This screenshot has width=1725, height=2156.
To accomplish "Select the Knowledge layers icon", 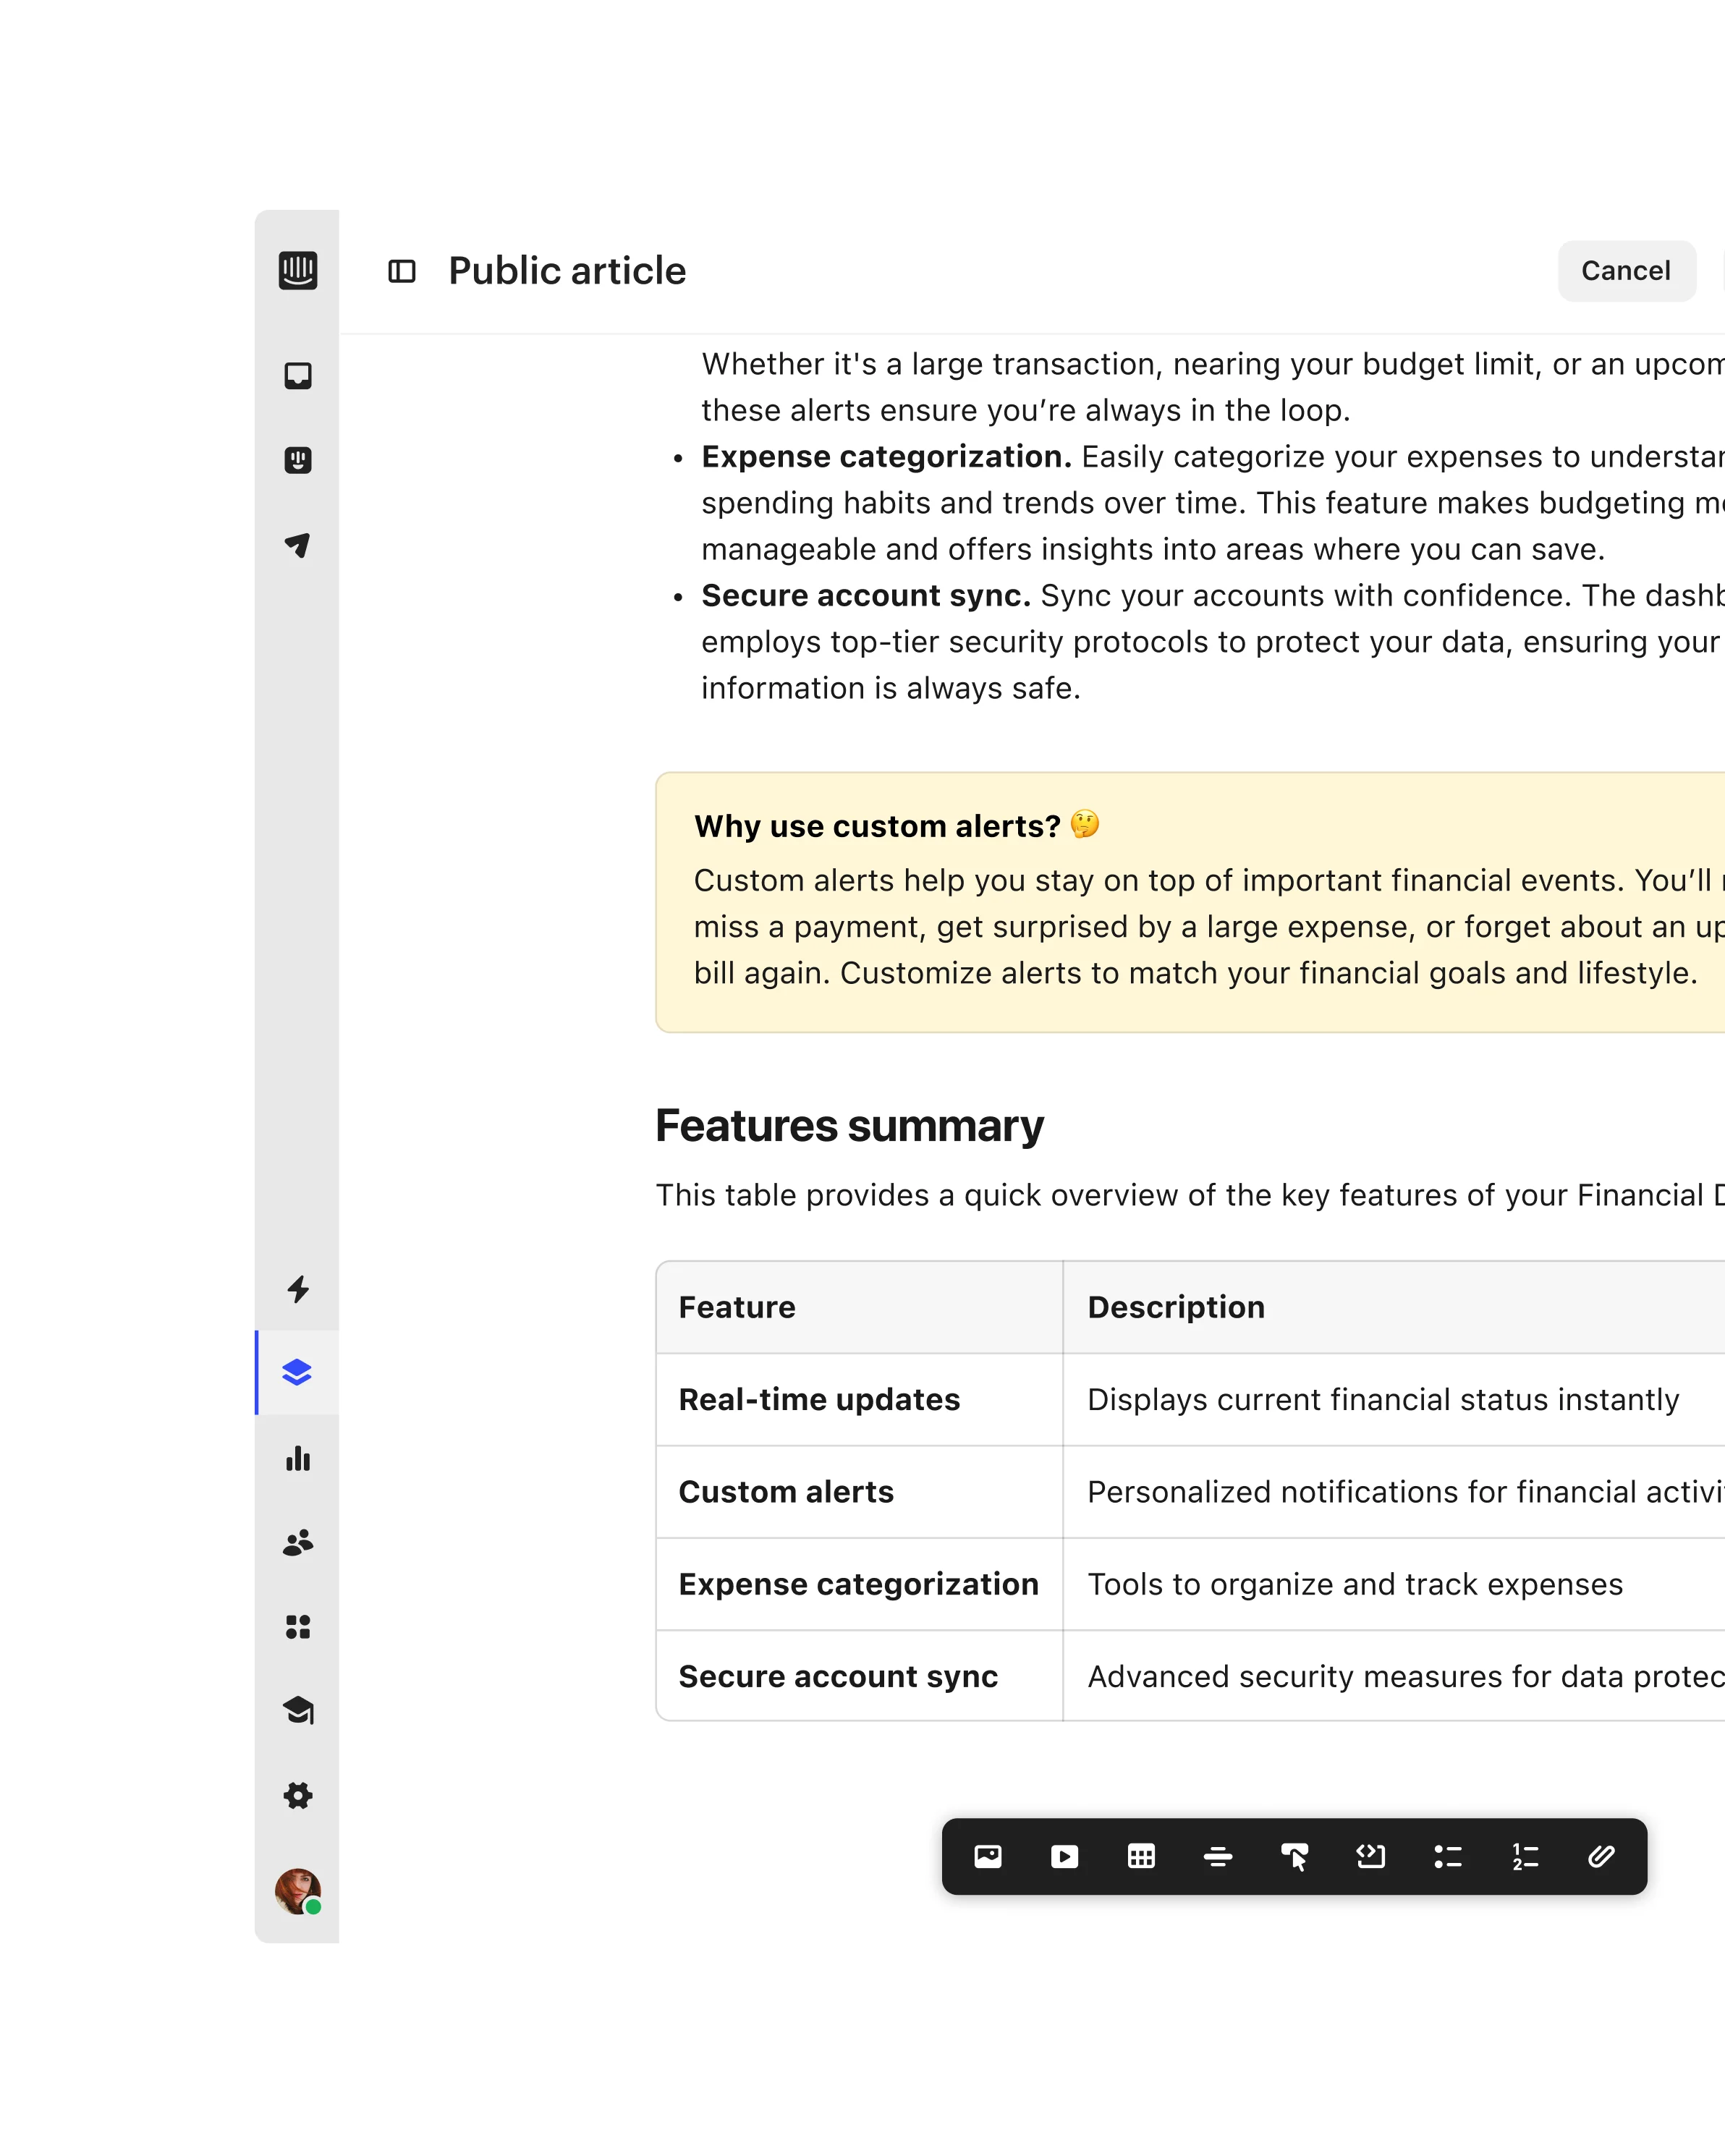I will pyautogui.click(x=297, y=1373).
